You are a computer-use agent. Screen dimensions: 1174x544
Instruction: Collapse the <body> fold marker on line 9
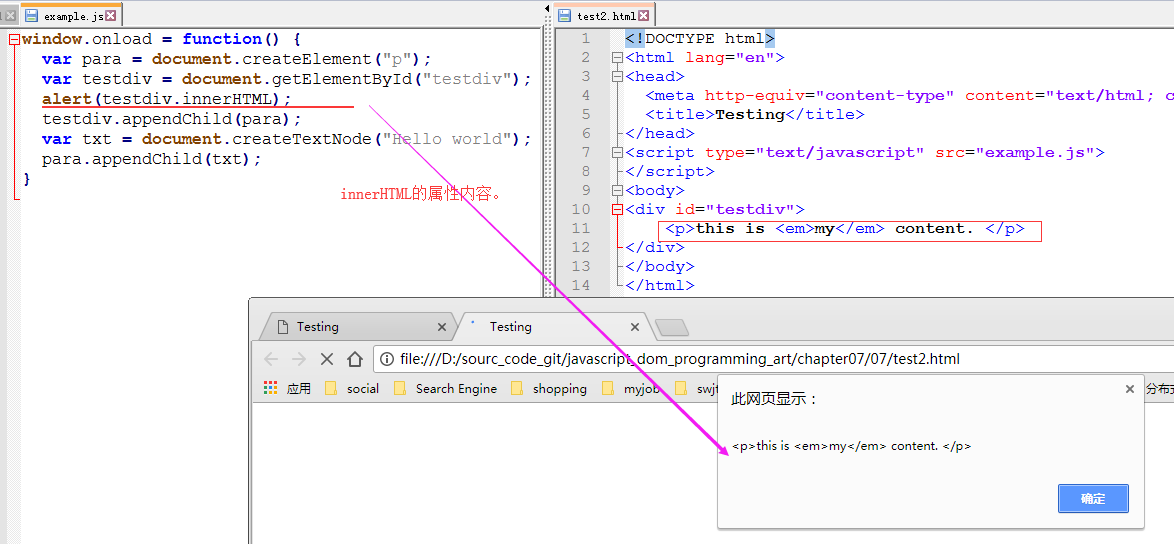617,191
